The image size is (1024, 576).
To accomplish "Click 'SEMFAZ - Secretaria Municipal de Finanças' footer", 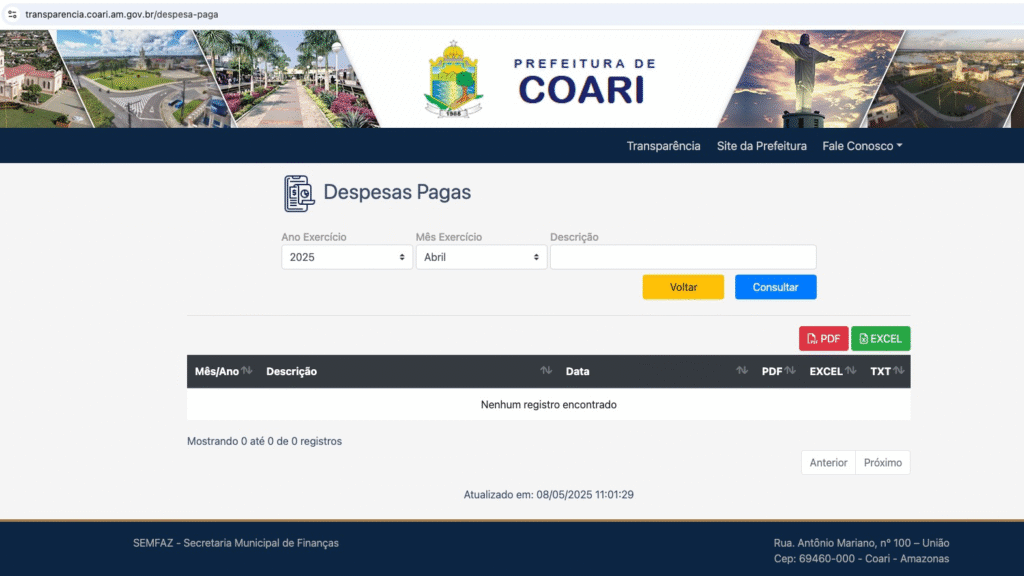I will (x=236, y=543).
